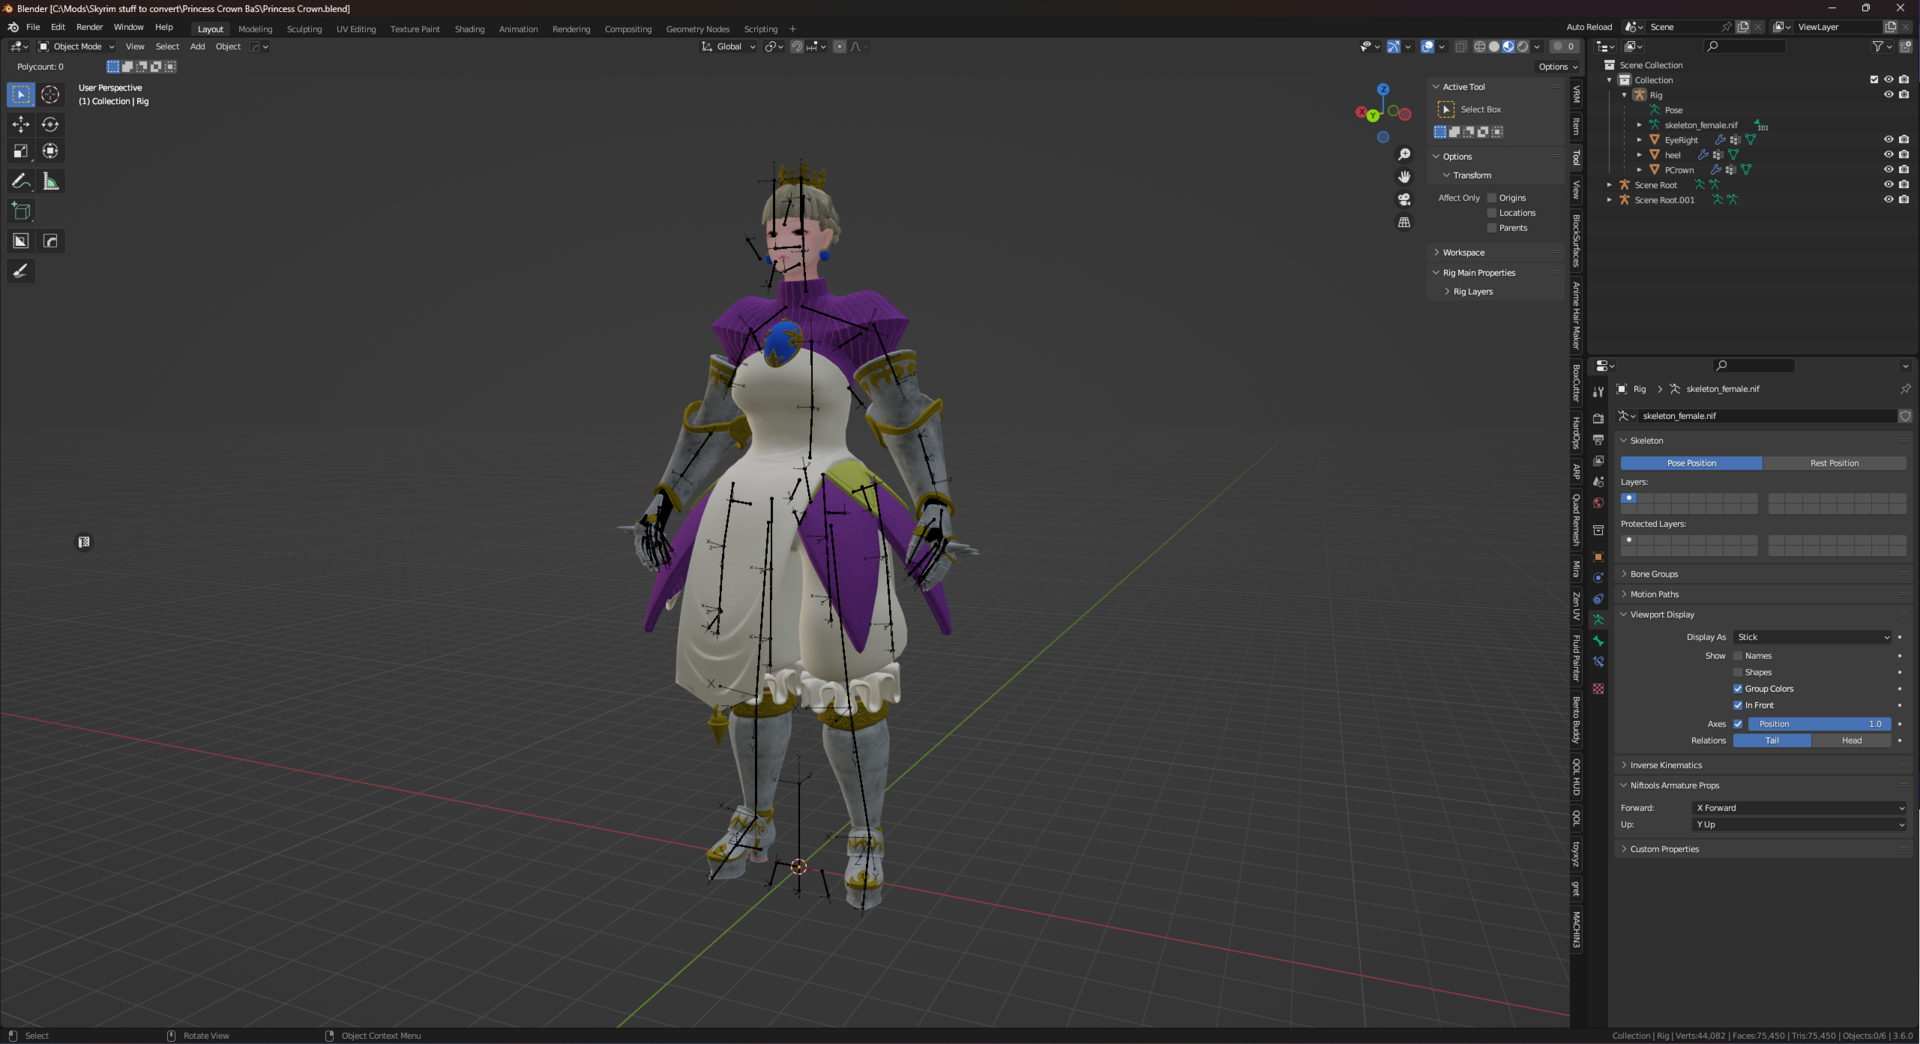Select the Cursor tool in toolbar

(x=50, y=94)
